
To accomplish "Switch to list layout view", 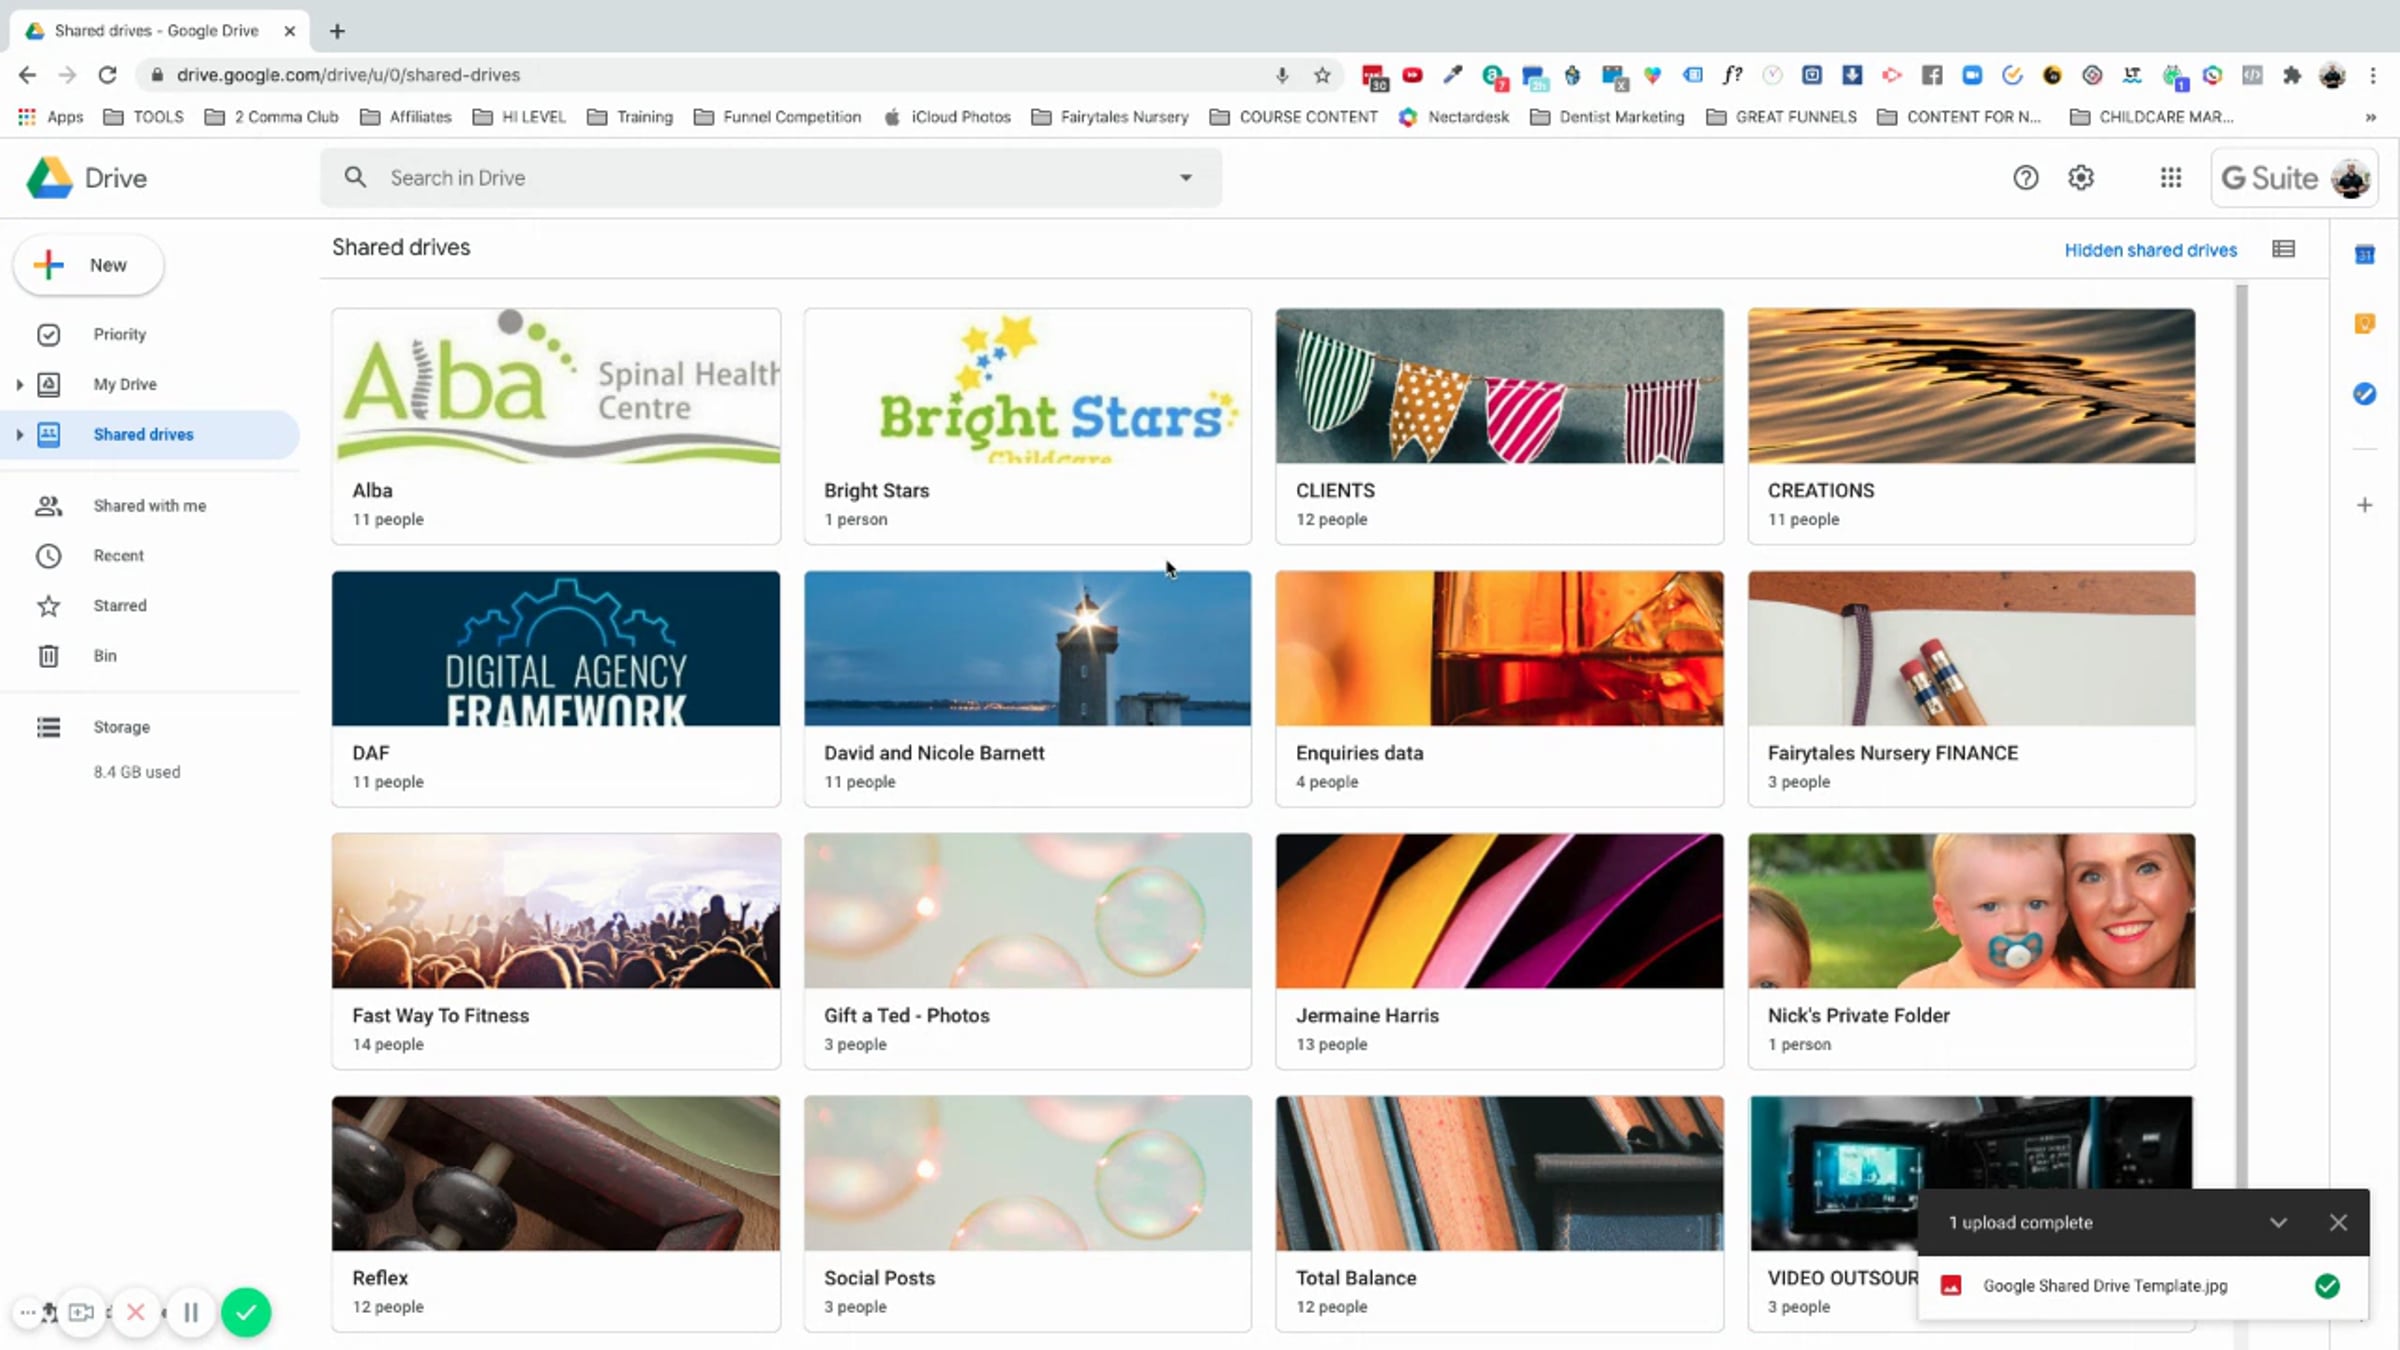I will coord(2283,249).
